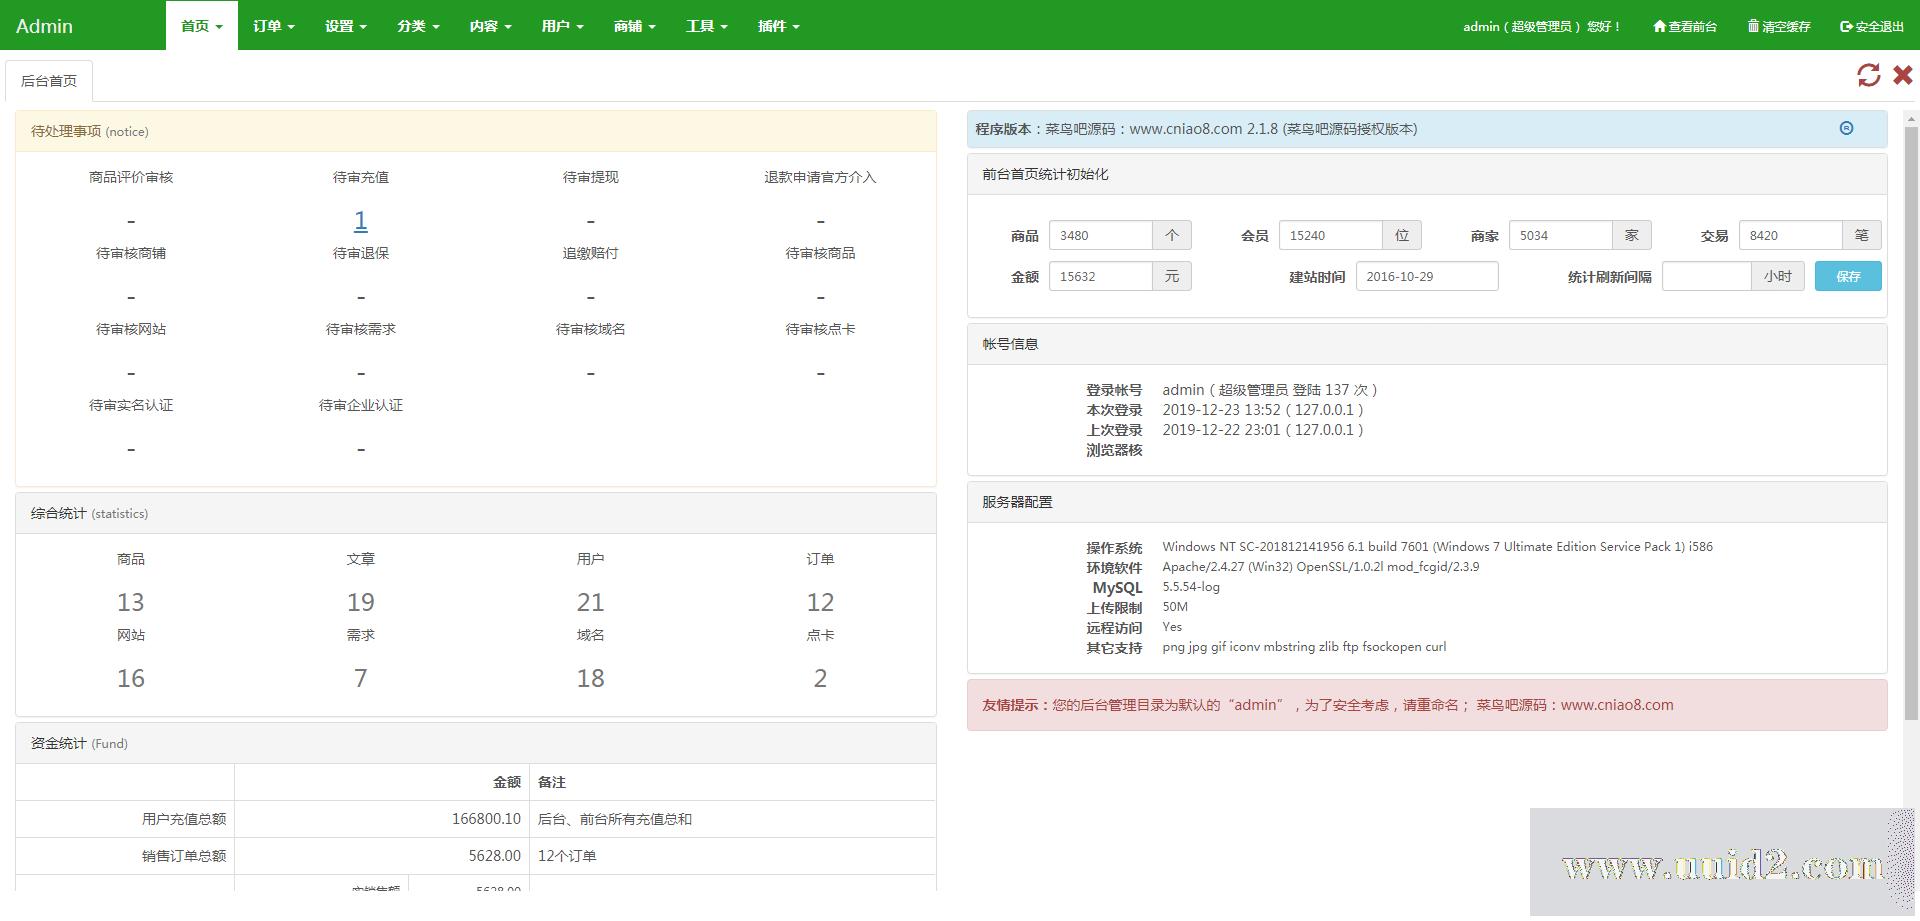Expand the 插件 dropdown menu

coord(778,27)
